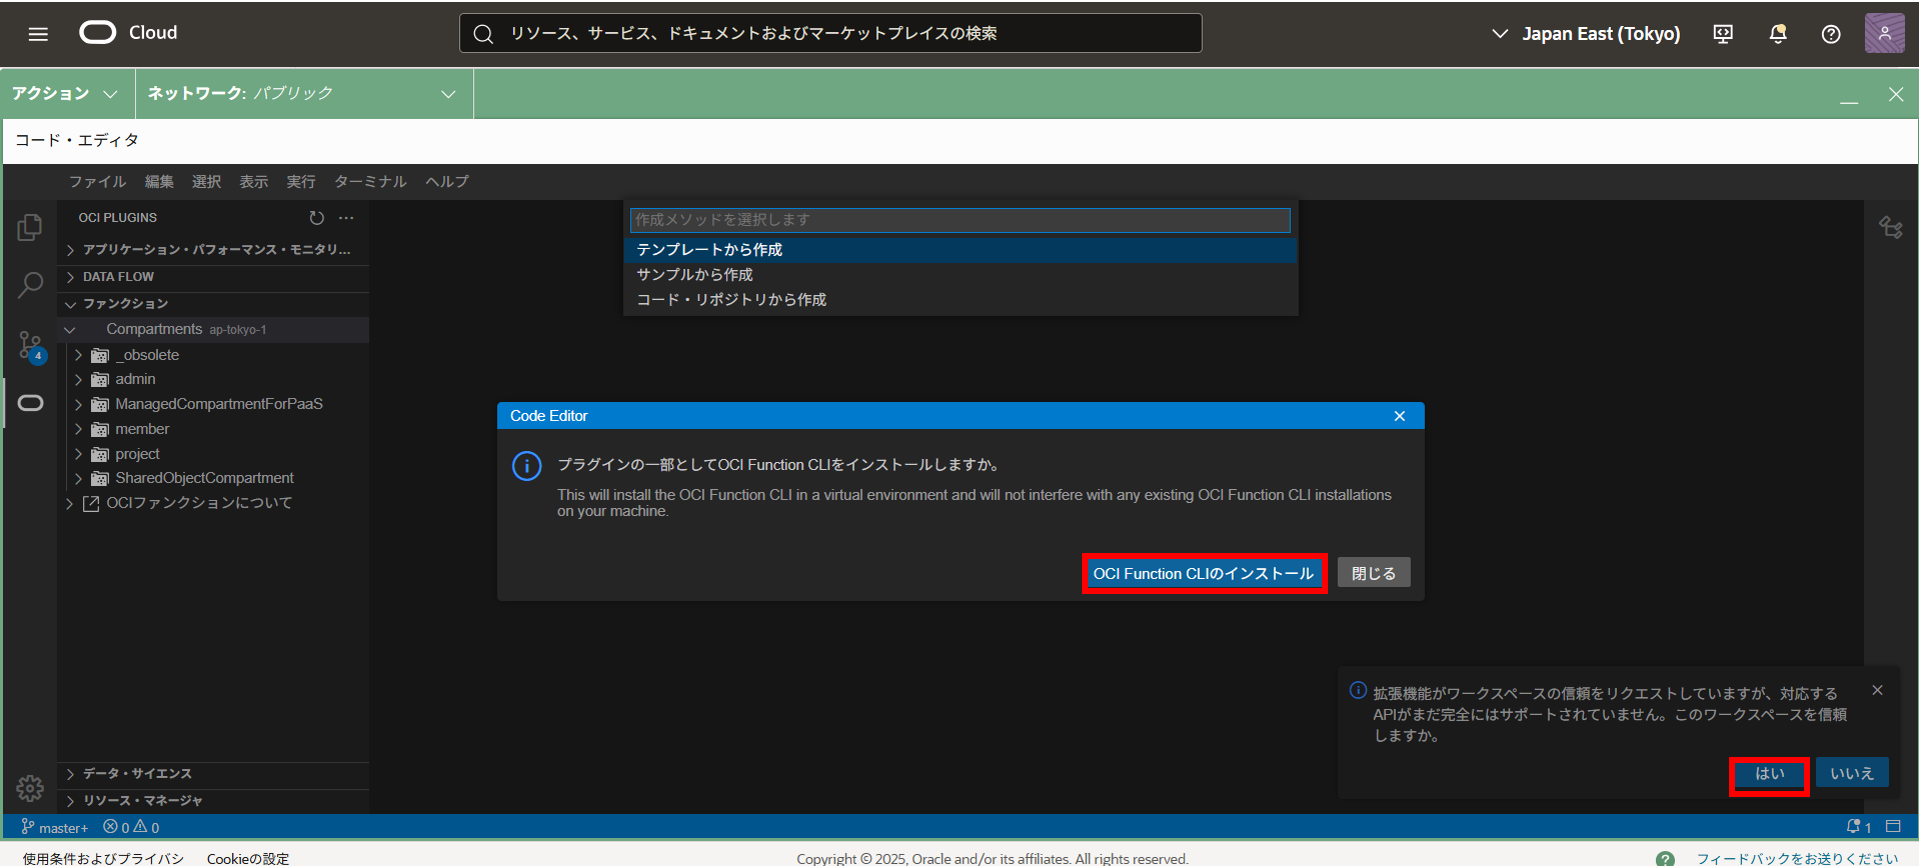
Task: Focus the global resource search field
Action: (x=831, y=33)
